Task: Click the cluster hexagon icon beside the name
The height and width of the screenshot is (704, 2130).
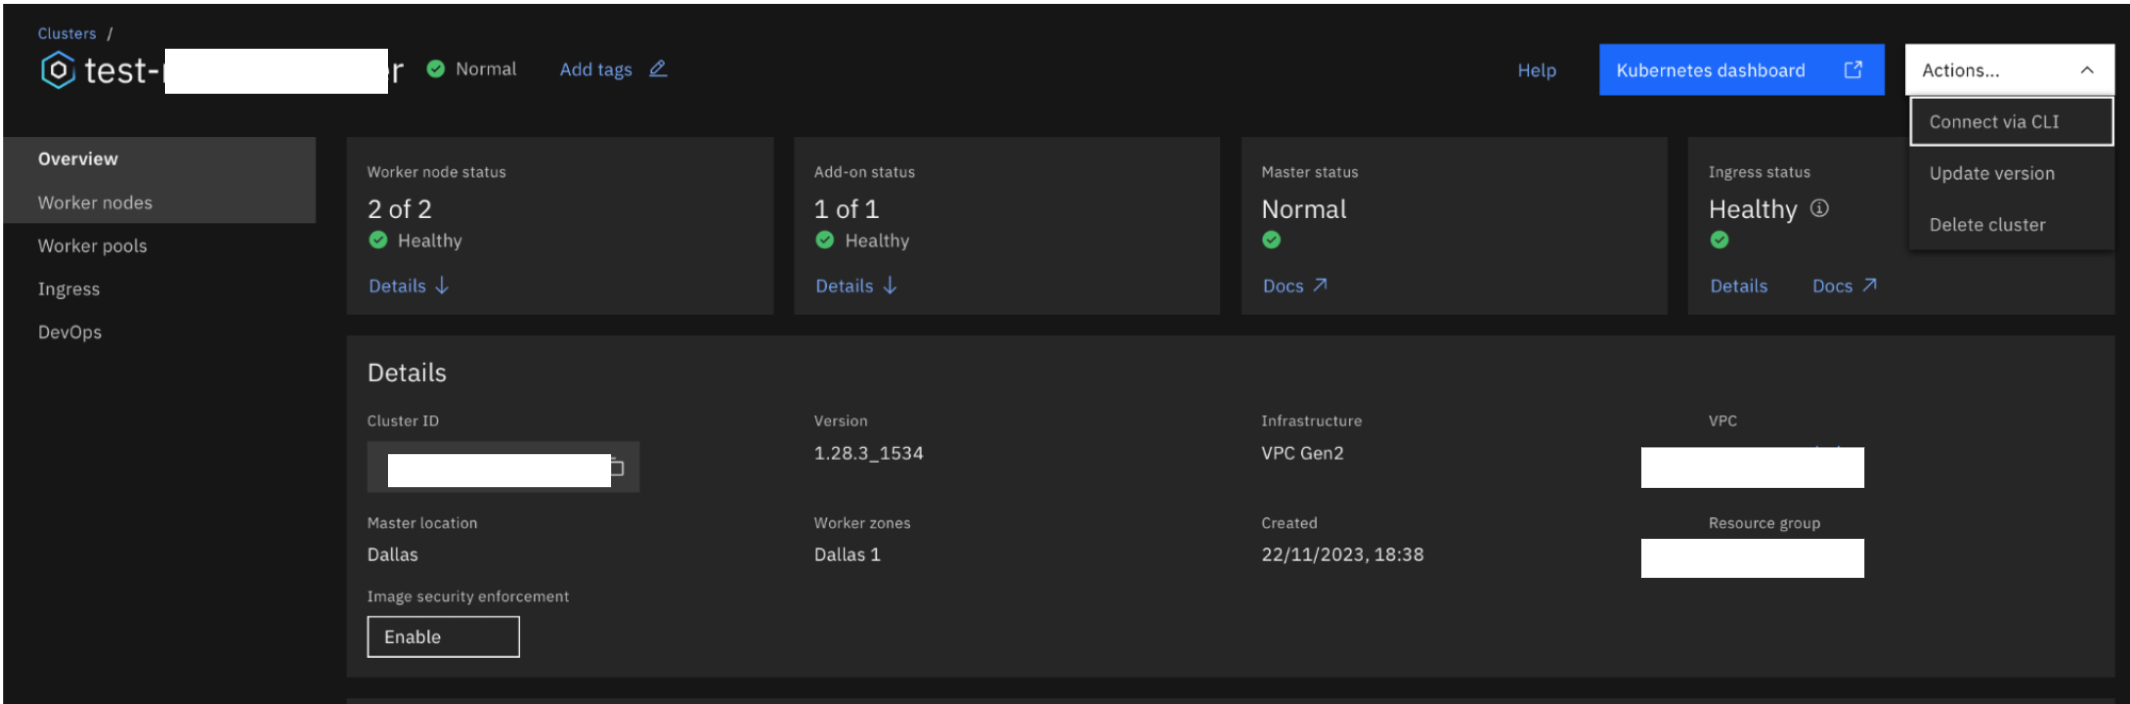Action: [x=58, y=70]
